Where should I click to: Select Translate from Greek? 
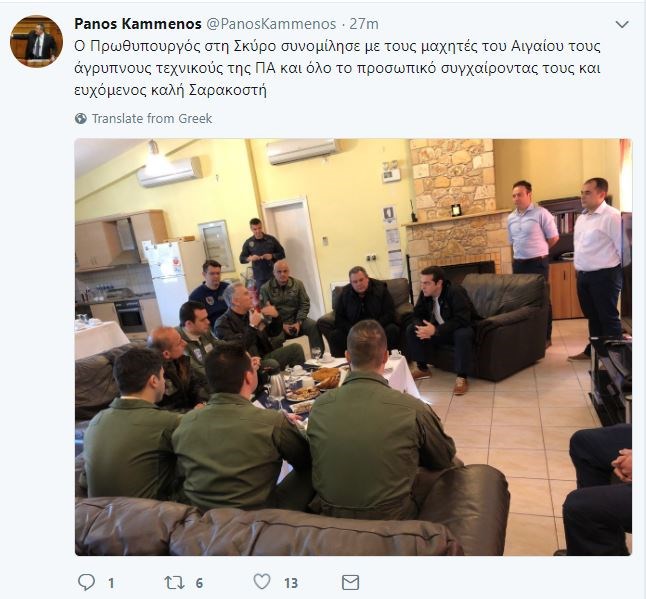point(152,119)
